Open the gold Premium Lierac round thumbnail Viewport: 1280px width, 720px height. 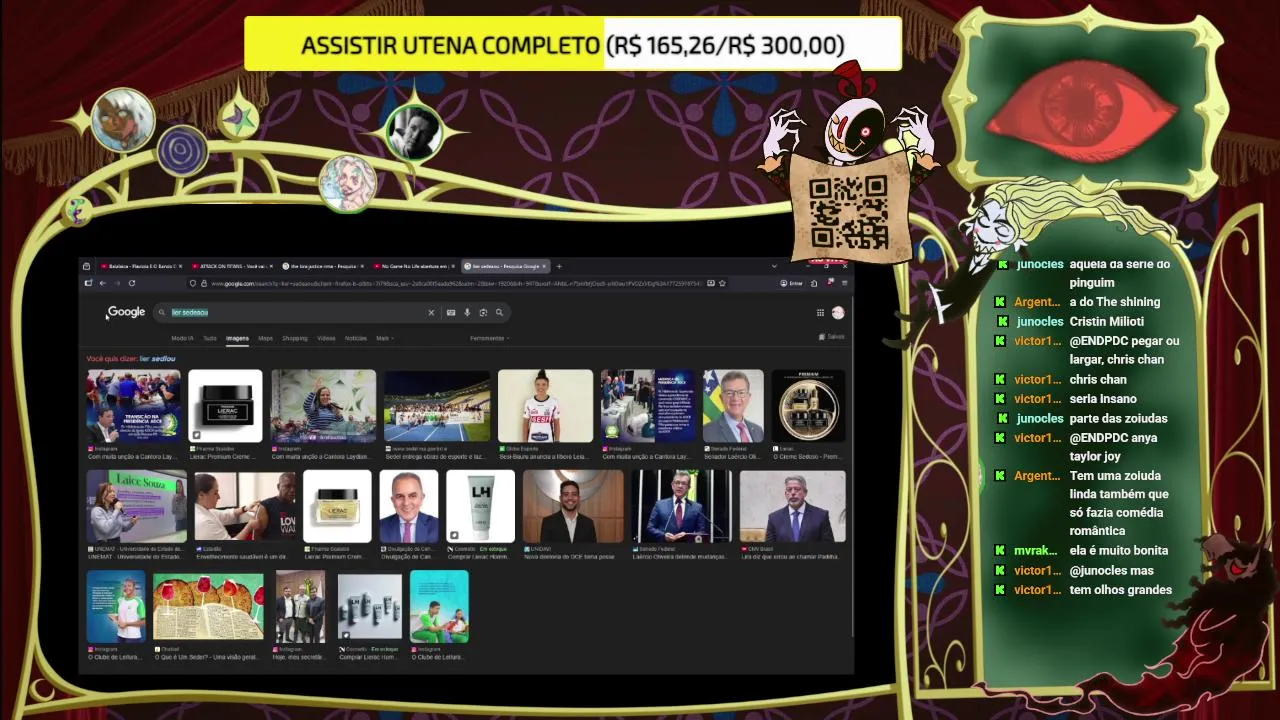pos(809,406)
